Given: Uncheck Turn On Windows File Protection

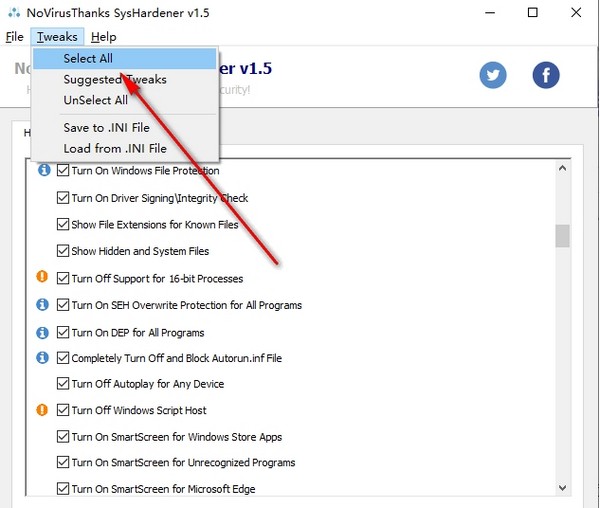Looking at the screenshot, I should pos(63,170).
